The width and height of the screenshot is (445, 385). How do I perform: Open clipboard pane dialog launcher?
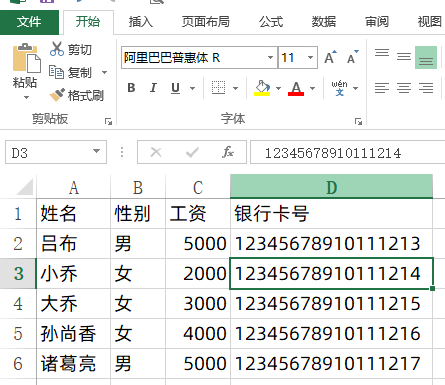(108, 122)
